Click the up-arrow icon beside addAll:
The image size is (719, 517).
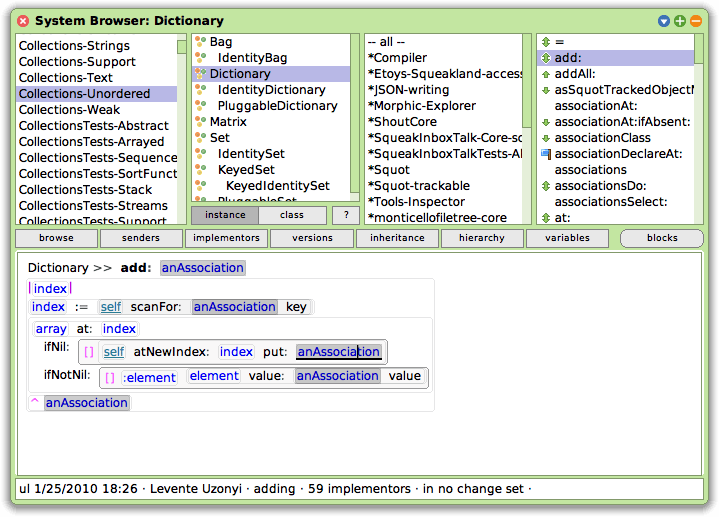pyautogui.click(x=545, y=74)
